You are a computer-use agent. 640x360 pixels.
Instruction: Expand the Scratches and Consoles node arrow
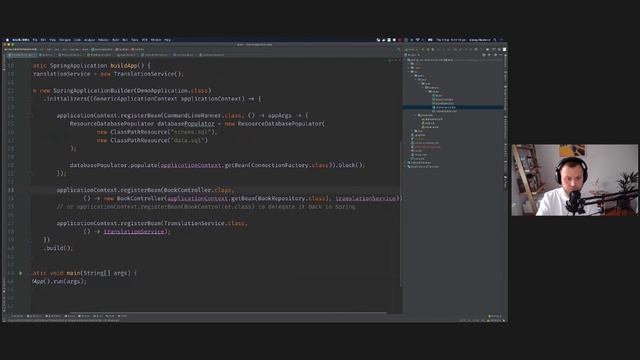pyautogui.click(x=405, y=167)
